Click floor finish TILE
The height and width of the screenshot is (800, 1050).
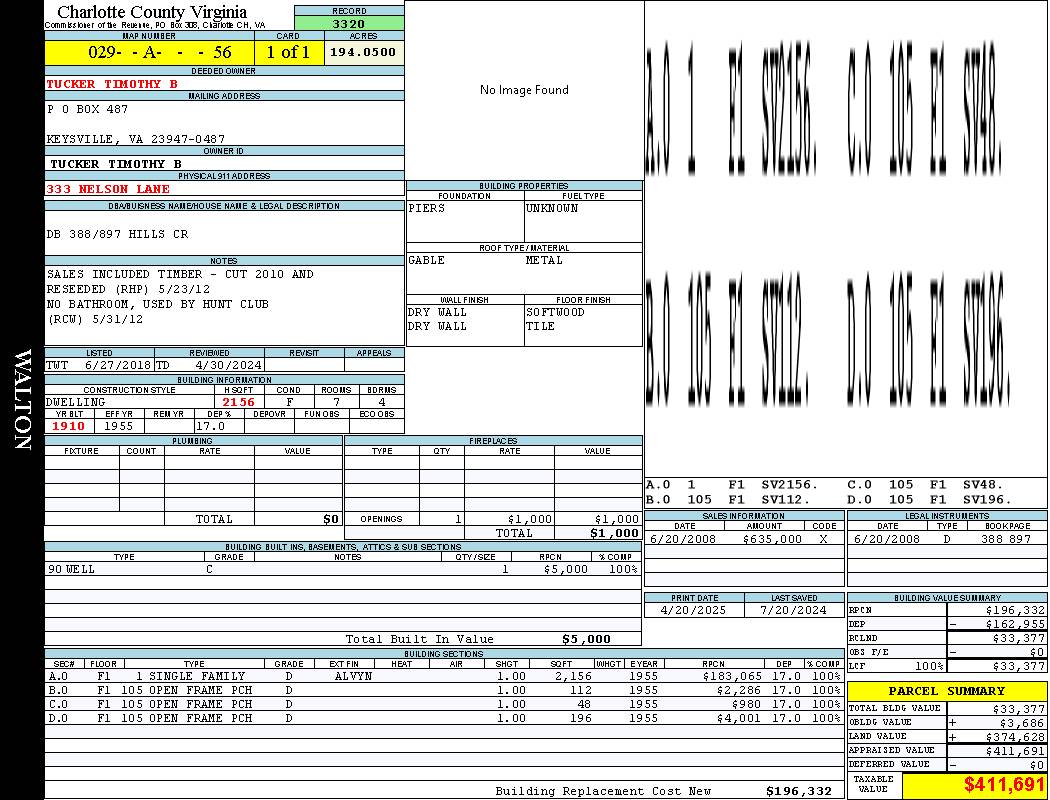540,327
